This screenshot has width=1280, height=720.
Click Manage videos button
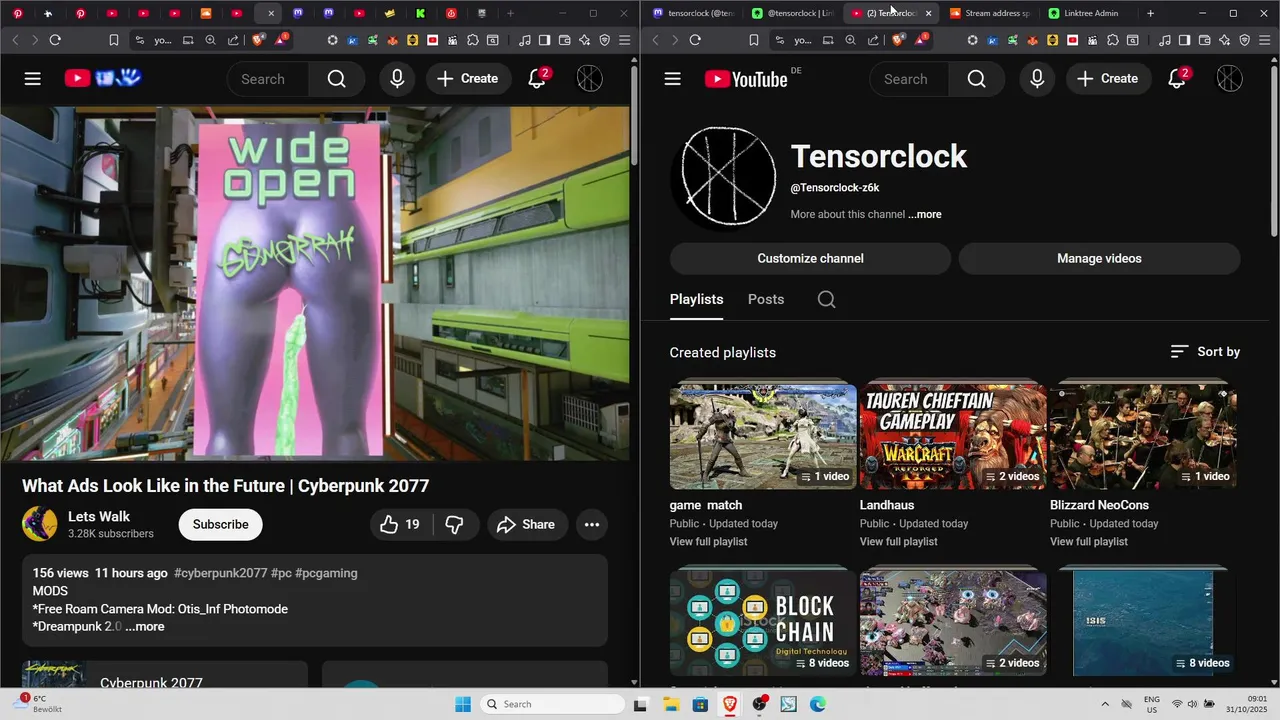coord(1099,258)
